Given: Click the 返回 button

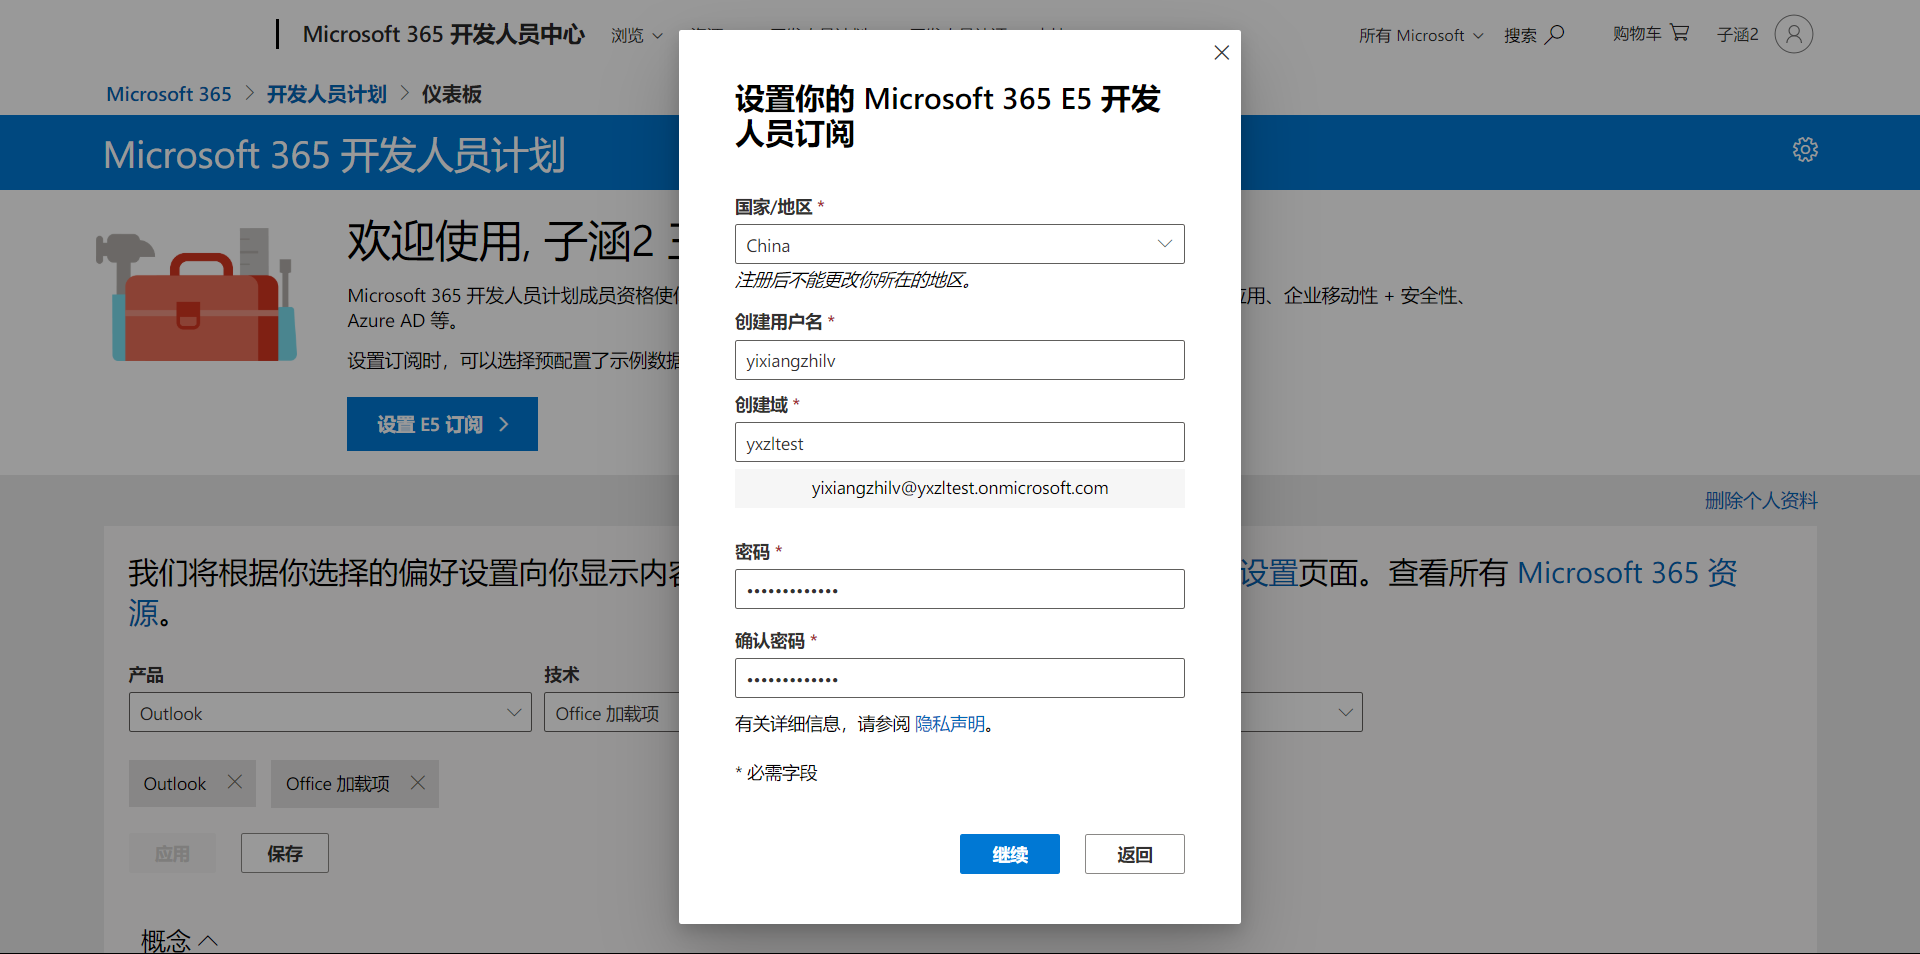Looking at the screenshot, I should 1134,854.
